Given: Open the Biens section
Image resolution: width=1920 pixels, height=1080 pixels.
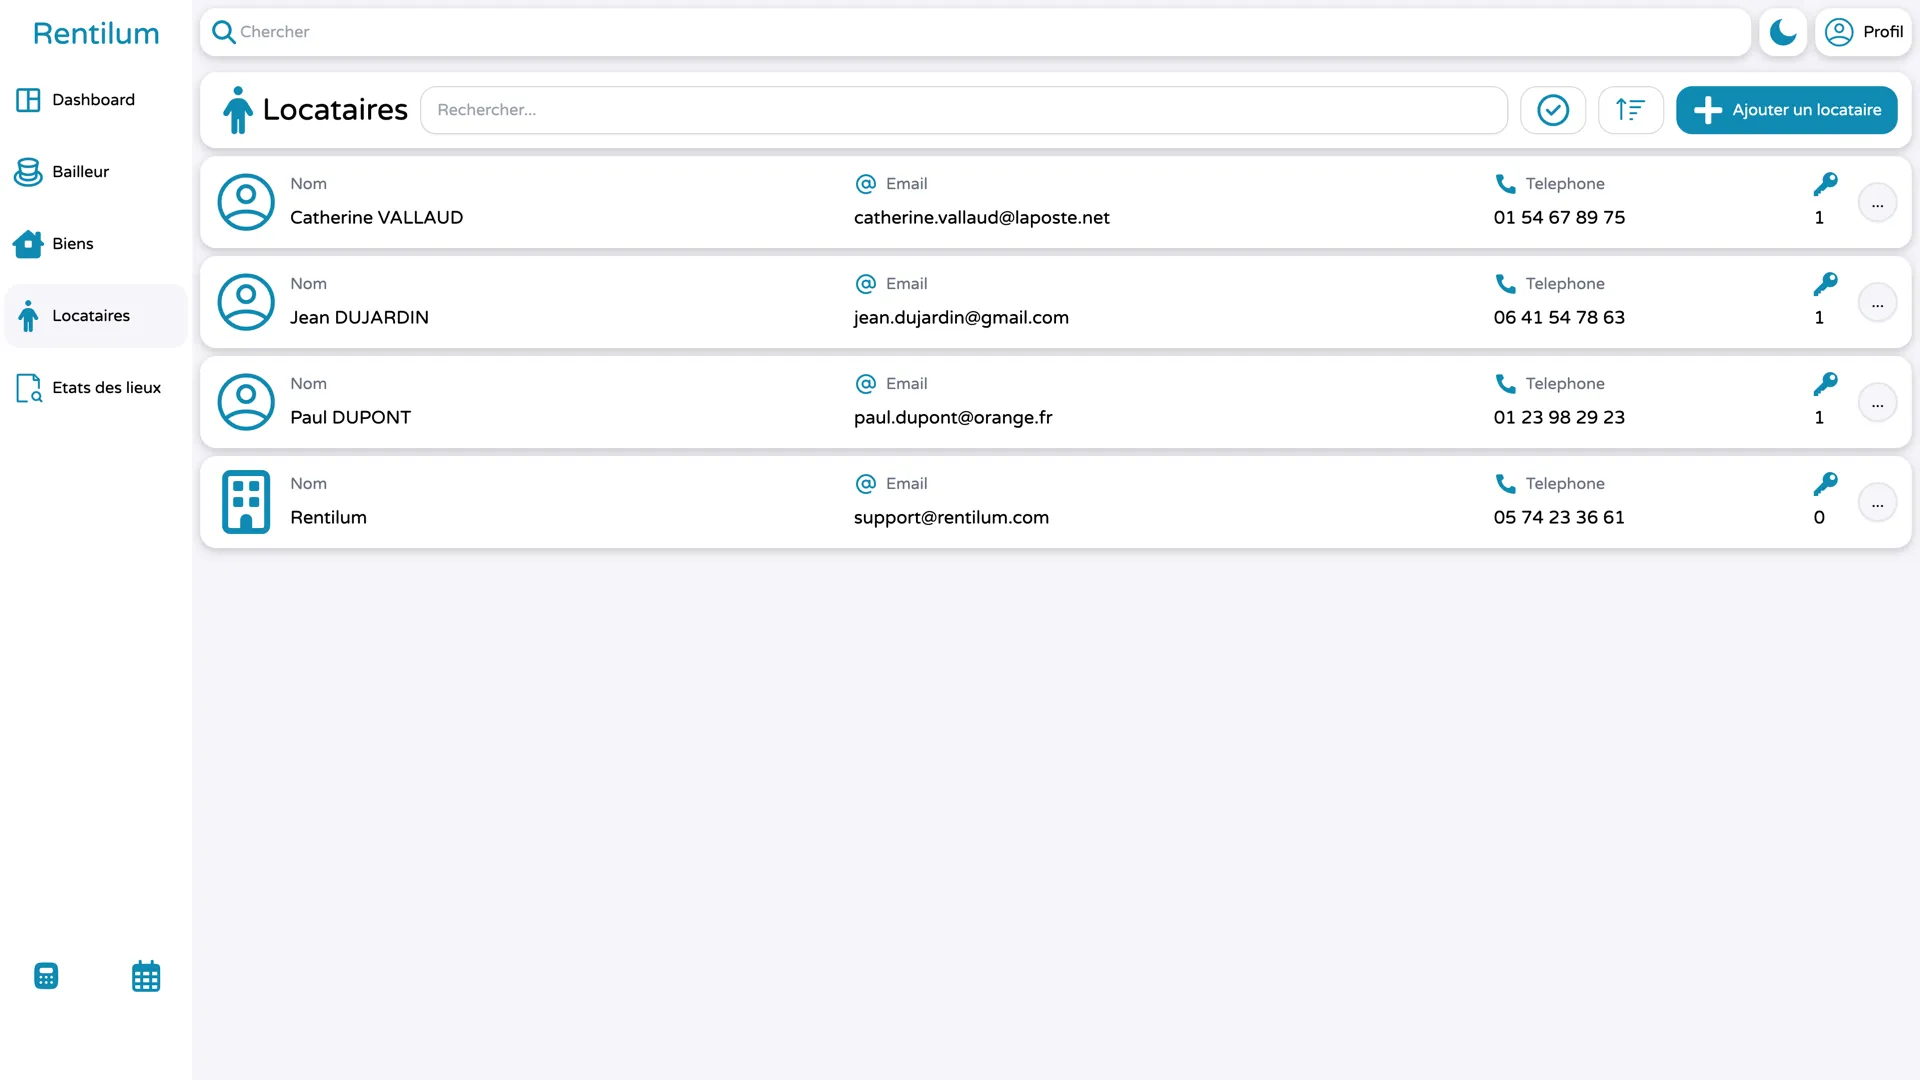Looking at the screenshot, I should (x=96, y=244).
